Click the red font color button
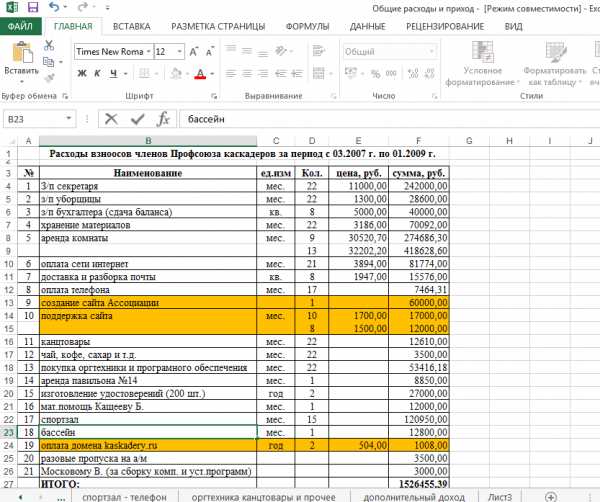600x502 pixels. click(x=200, y=73)
